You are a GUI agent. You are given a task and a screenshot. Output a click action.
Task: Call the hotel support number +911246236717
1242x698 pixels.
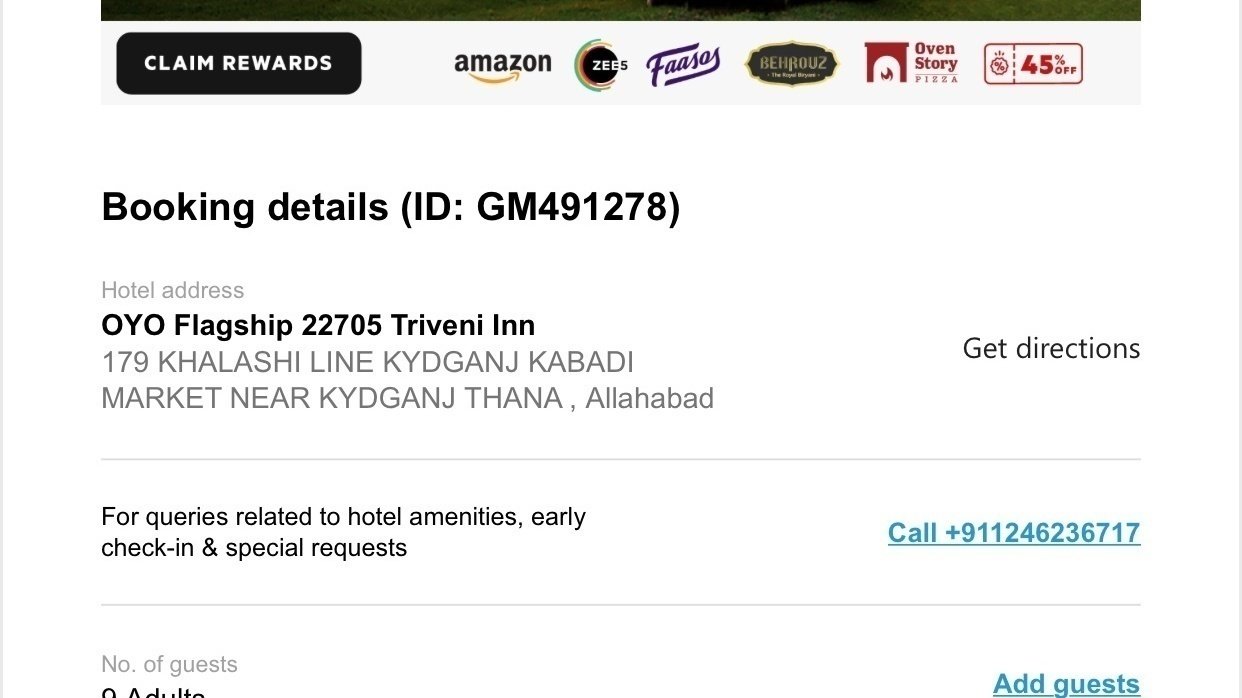[x=1013, y=533]
